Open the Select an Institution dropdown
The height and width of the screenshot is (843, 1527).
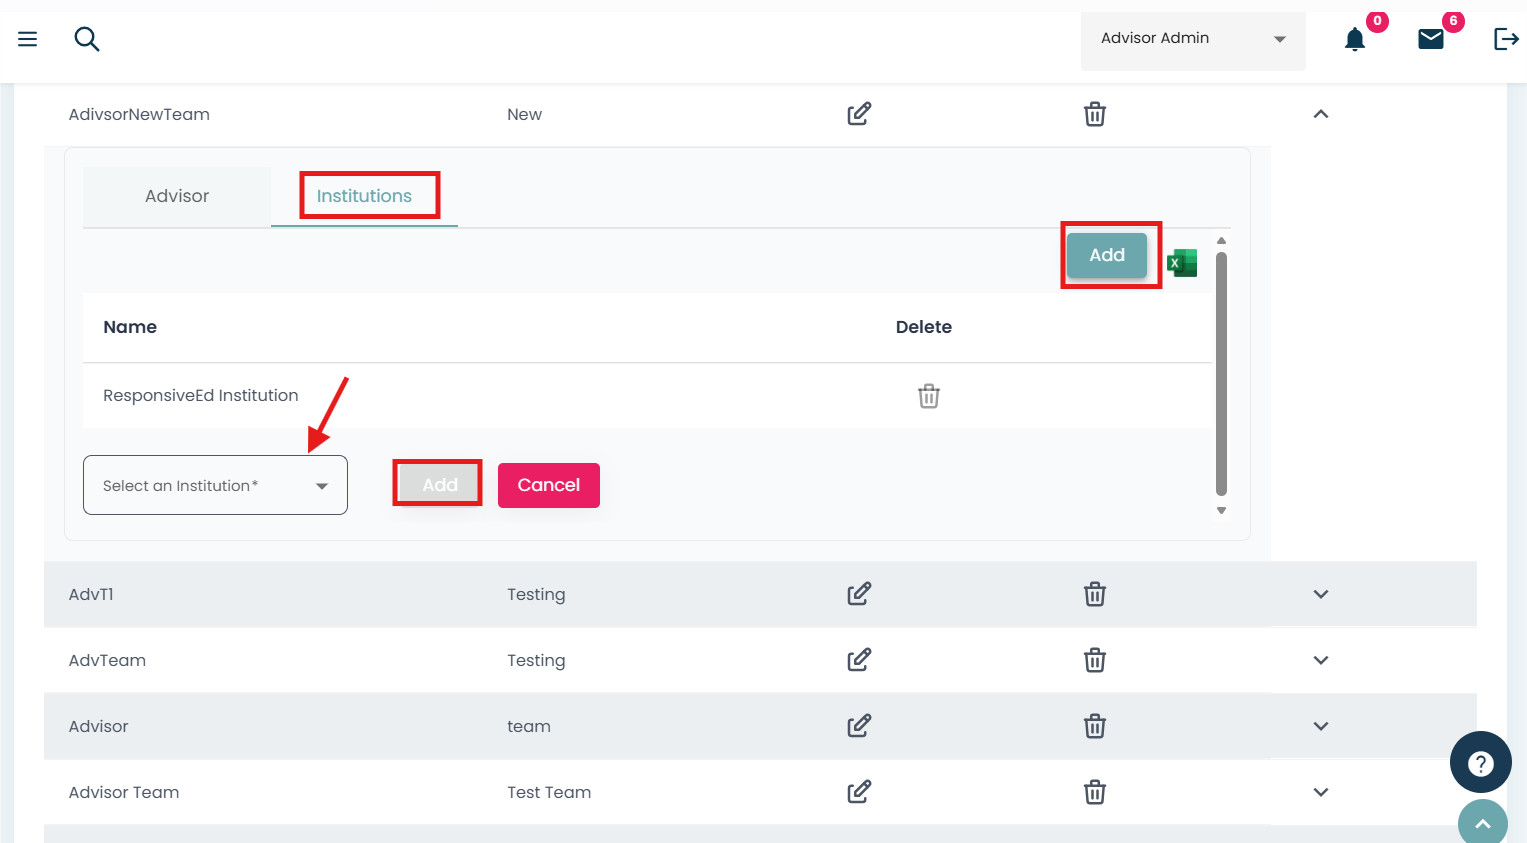coord(215,485)
